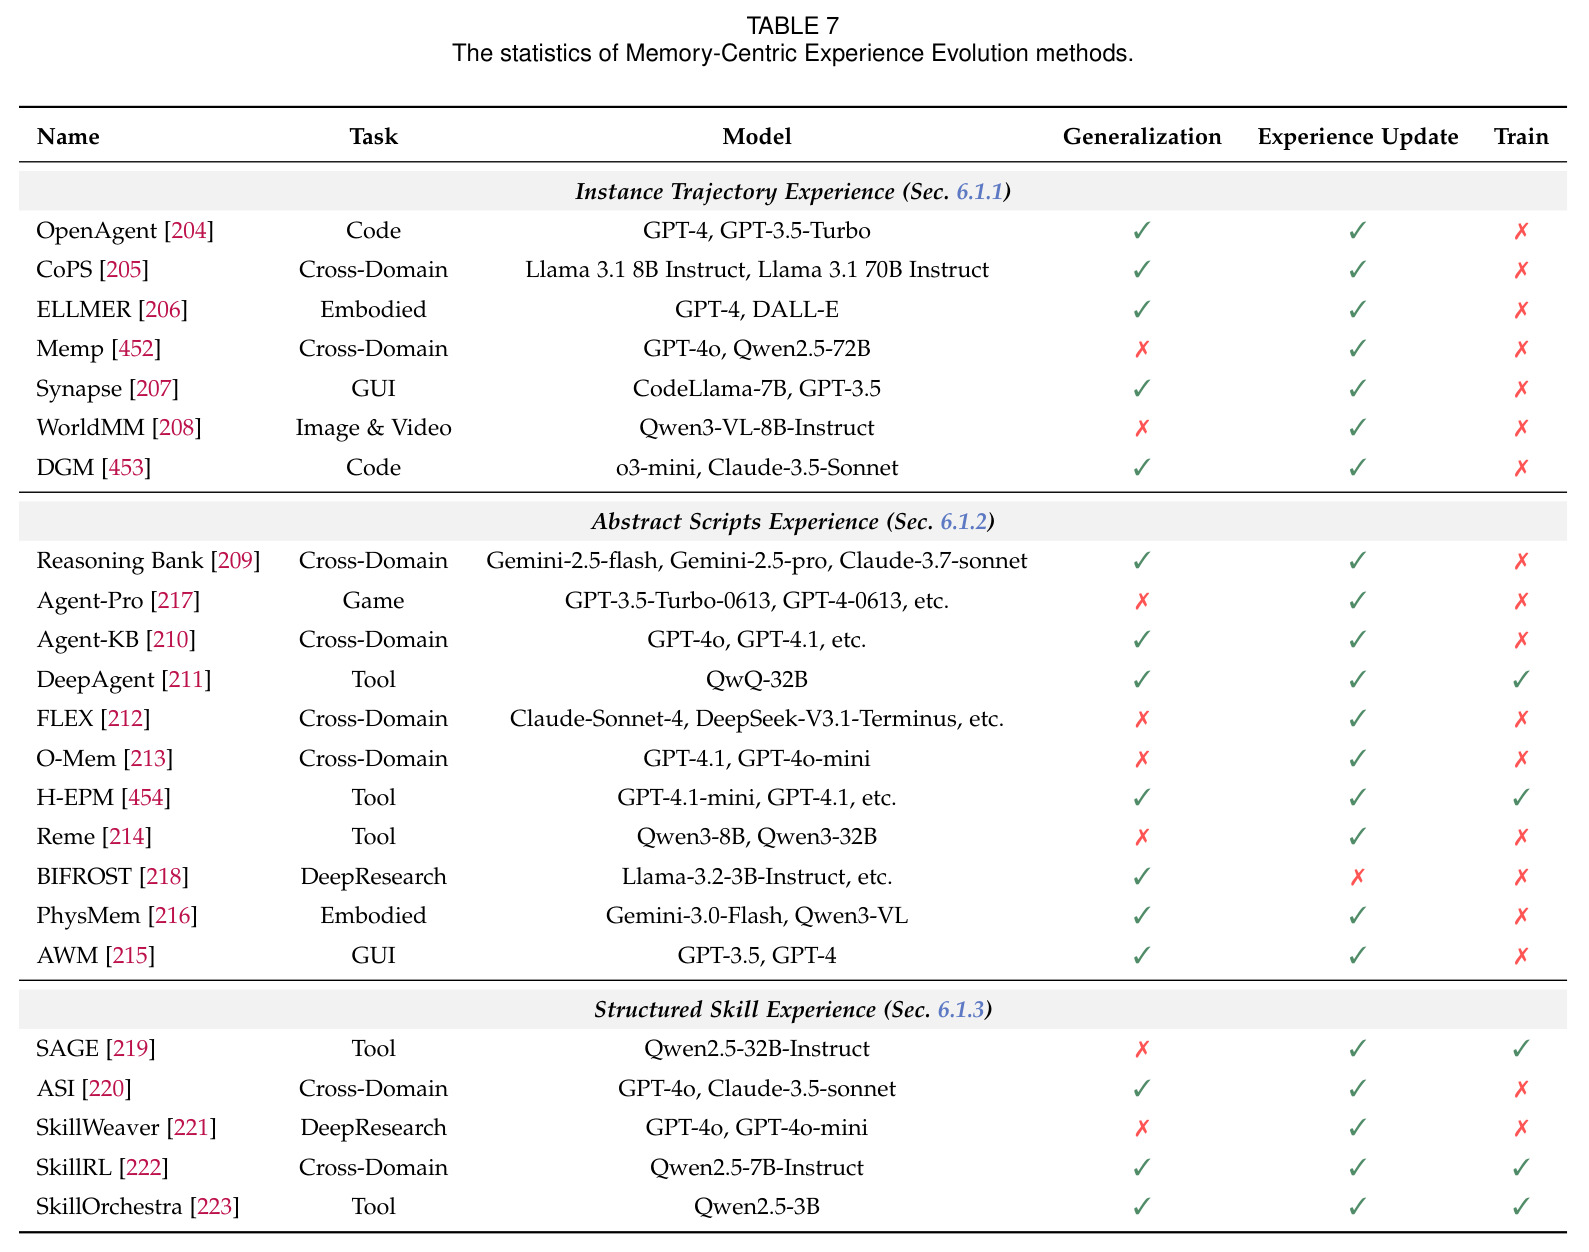
Task: Open citation link 211 for DeepAgent
Action: (186, 680)
